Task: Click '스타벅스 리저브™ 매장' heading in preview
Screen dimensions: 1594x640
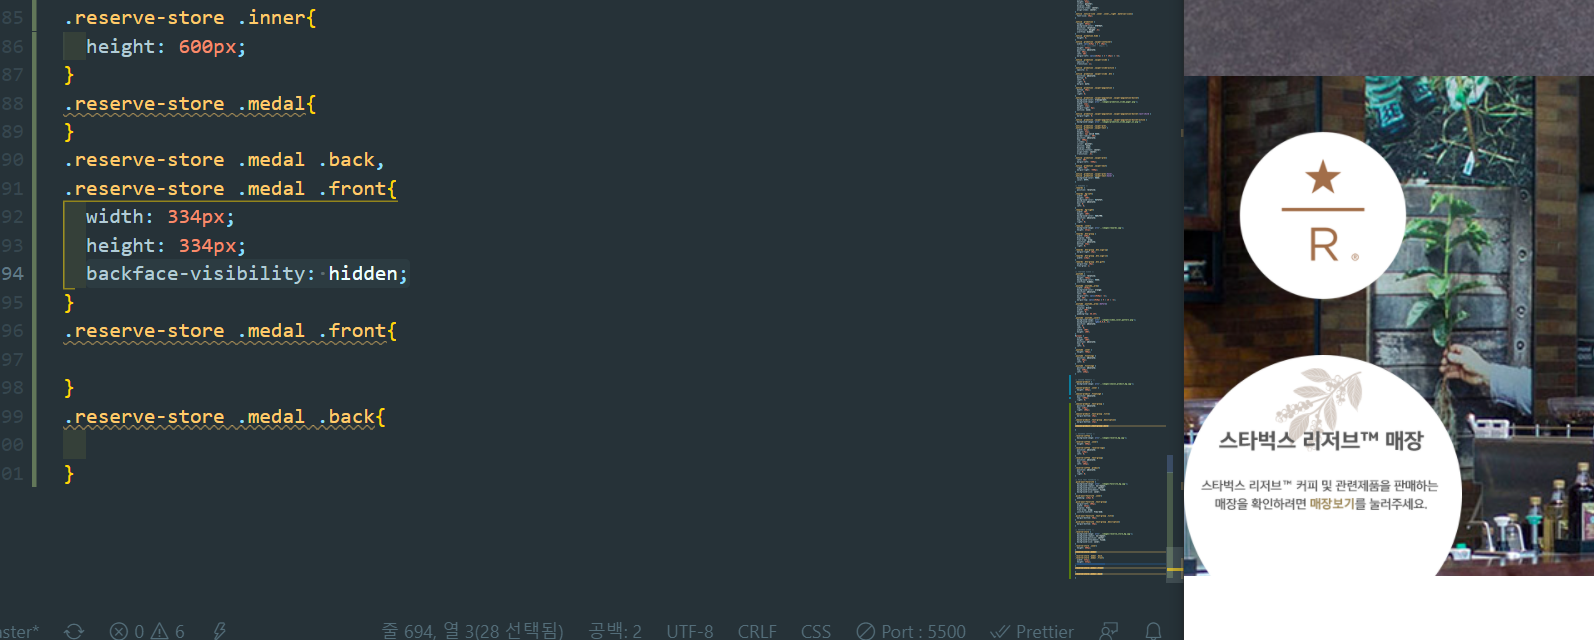Action: (1321, 441)
